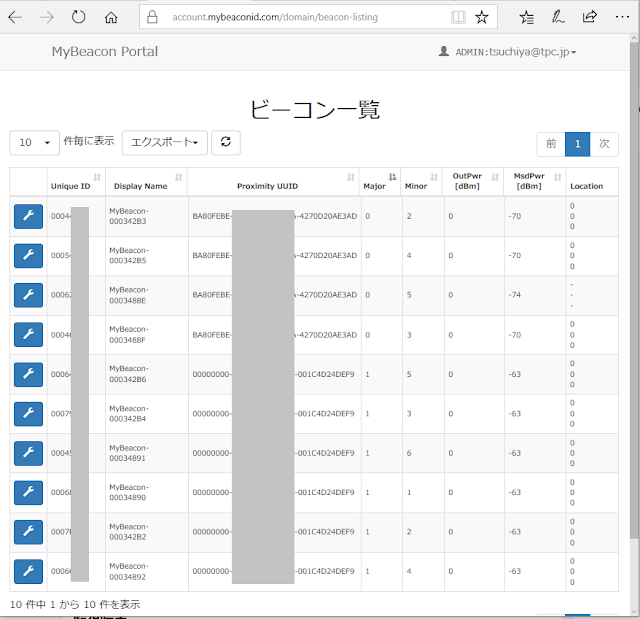
Task: Sort table by MsdPwr [dBm] column
Action: tap(535, 182)
